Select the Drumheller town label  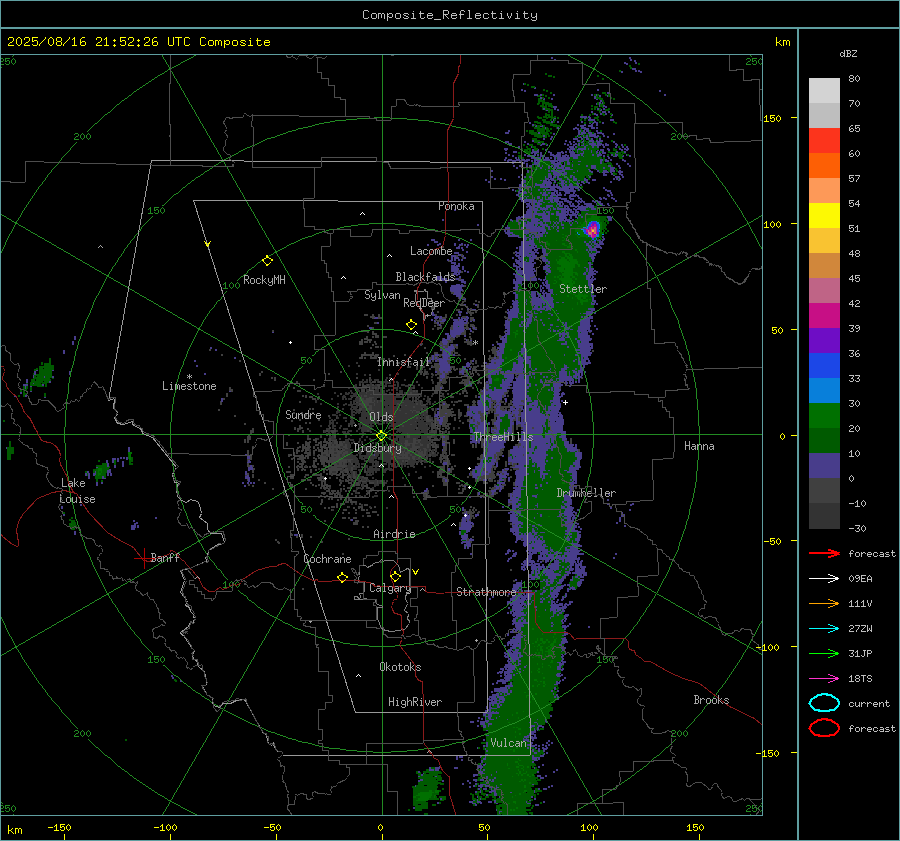click(586, 493)
